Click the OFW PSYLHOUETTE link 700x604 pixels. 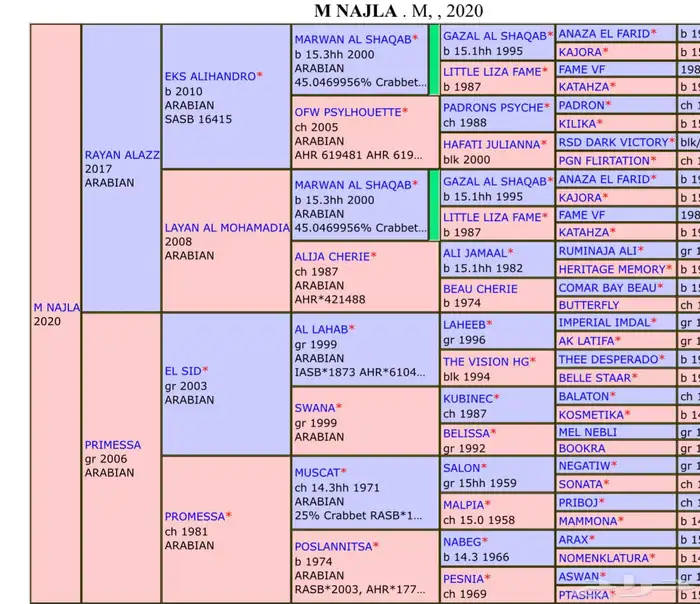point(347,112)
